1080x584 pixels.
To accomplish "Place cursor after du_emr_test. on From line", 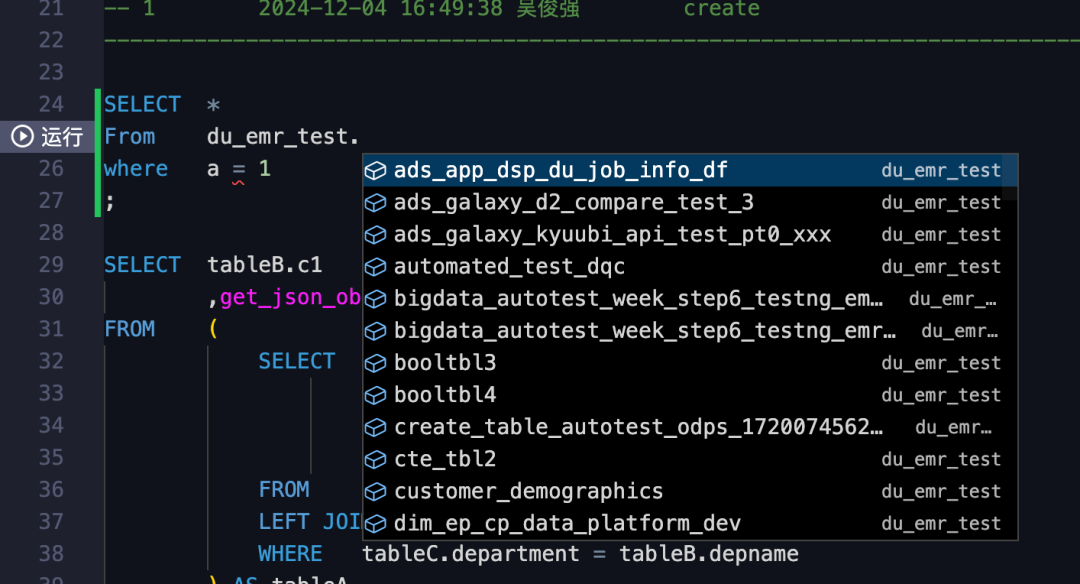I will click(360, 137).
